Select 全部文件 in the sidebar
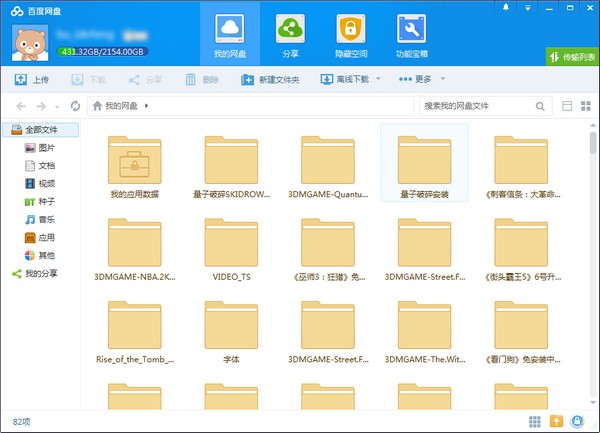600x433 pixels. (41, 130)
